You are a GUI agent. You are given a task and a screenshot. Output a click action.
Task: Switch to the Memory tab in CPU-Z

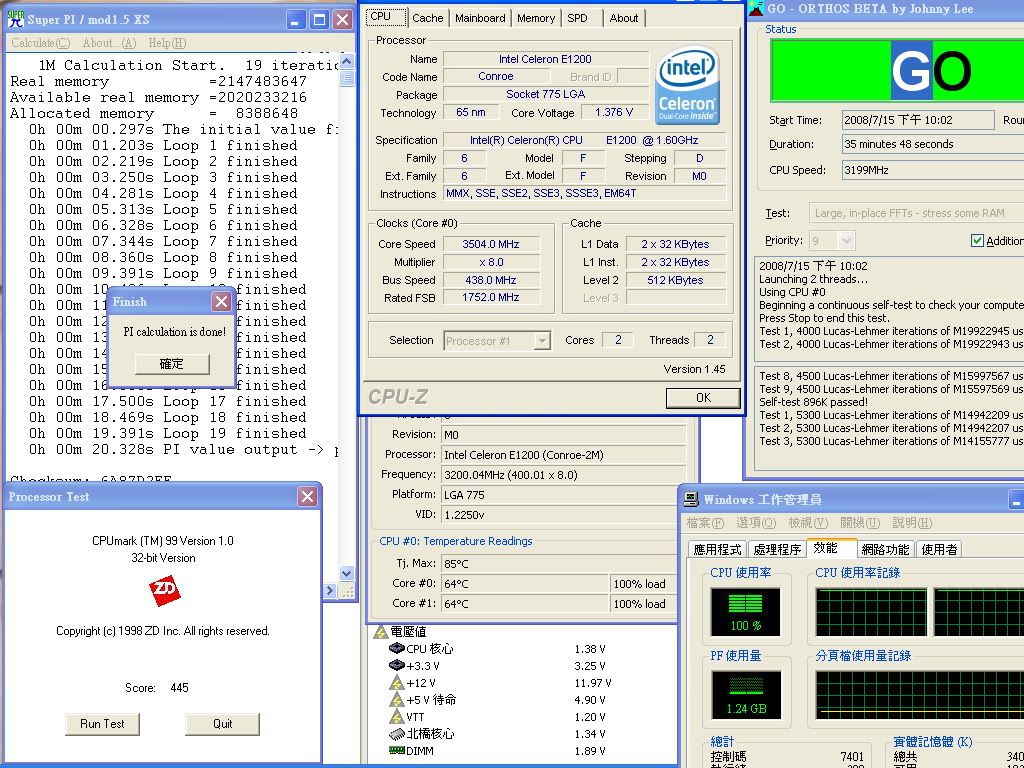[x=536, y=18]
